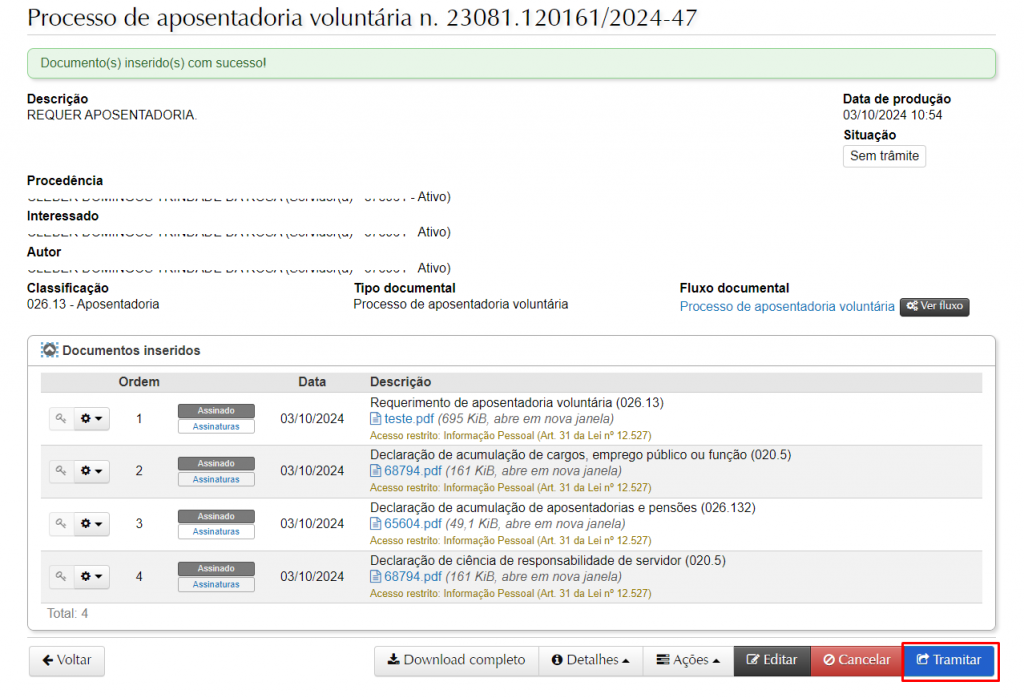Expand the Ações menu
The image size is (1024, 698).
[688, 660]
